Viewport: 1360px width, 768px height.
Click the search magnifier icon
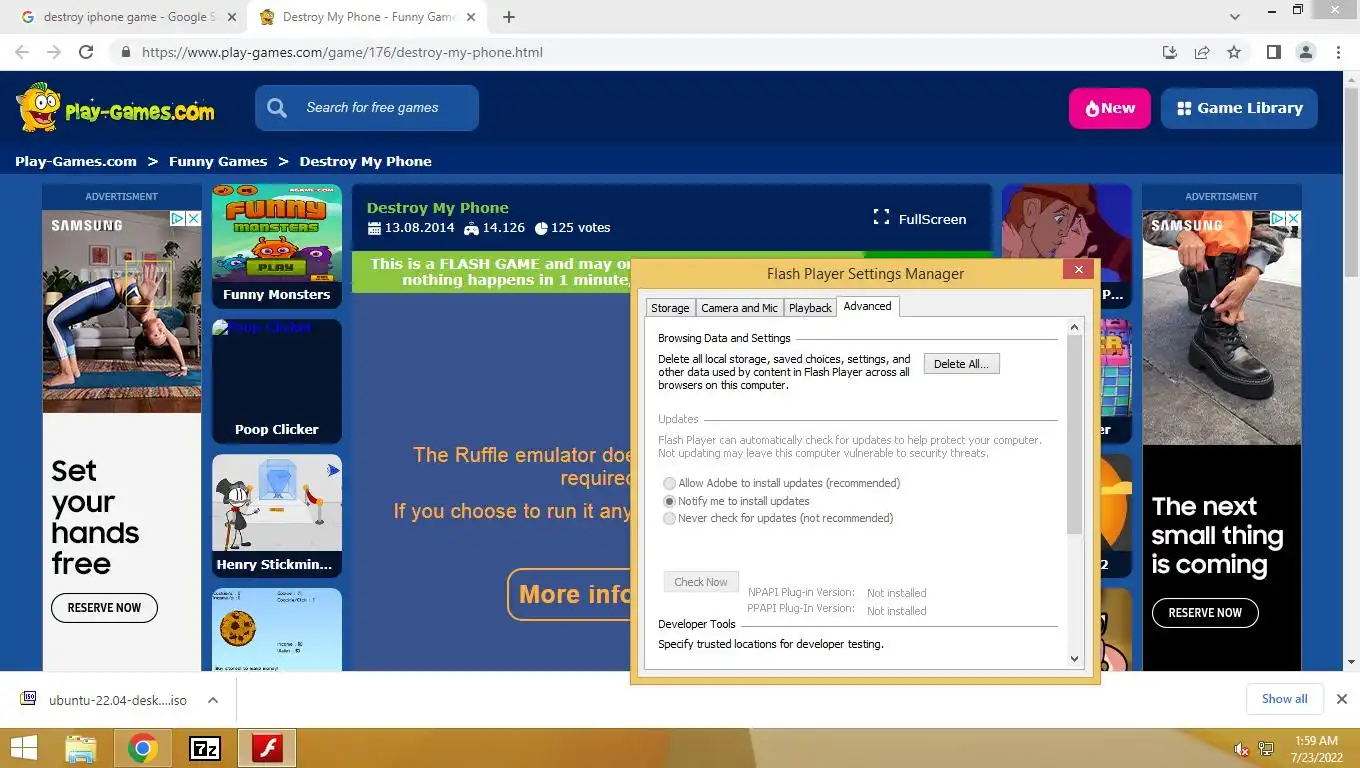tap(277, 108)
